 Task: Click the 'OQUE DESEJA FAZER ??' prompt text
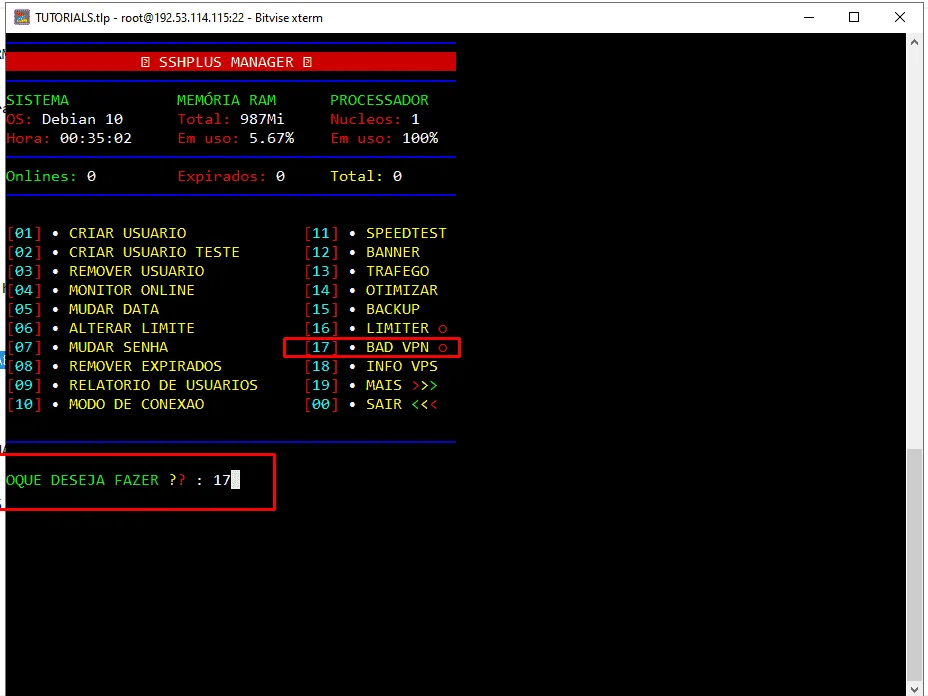[96, 480]
